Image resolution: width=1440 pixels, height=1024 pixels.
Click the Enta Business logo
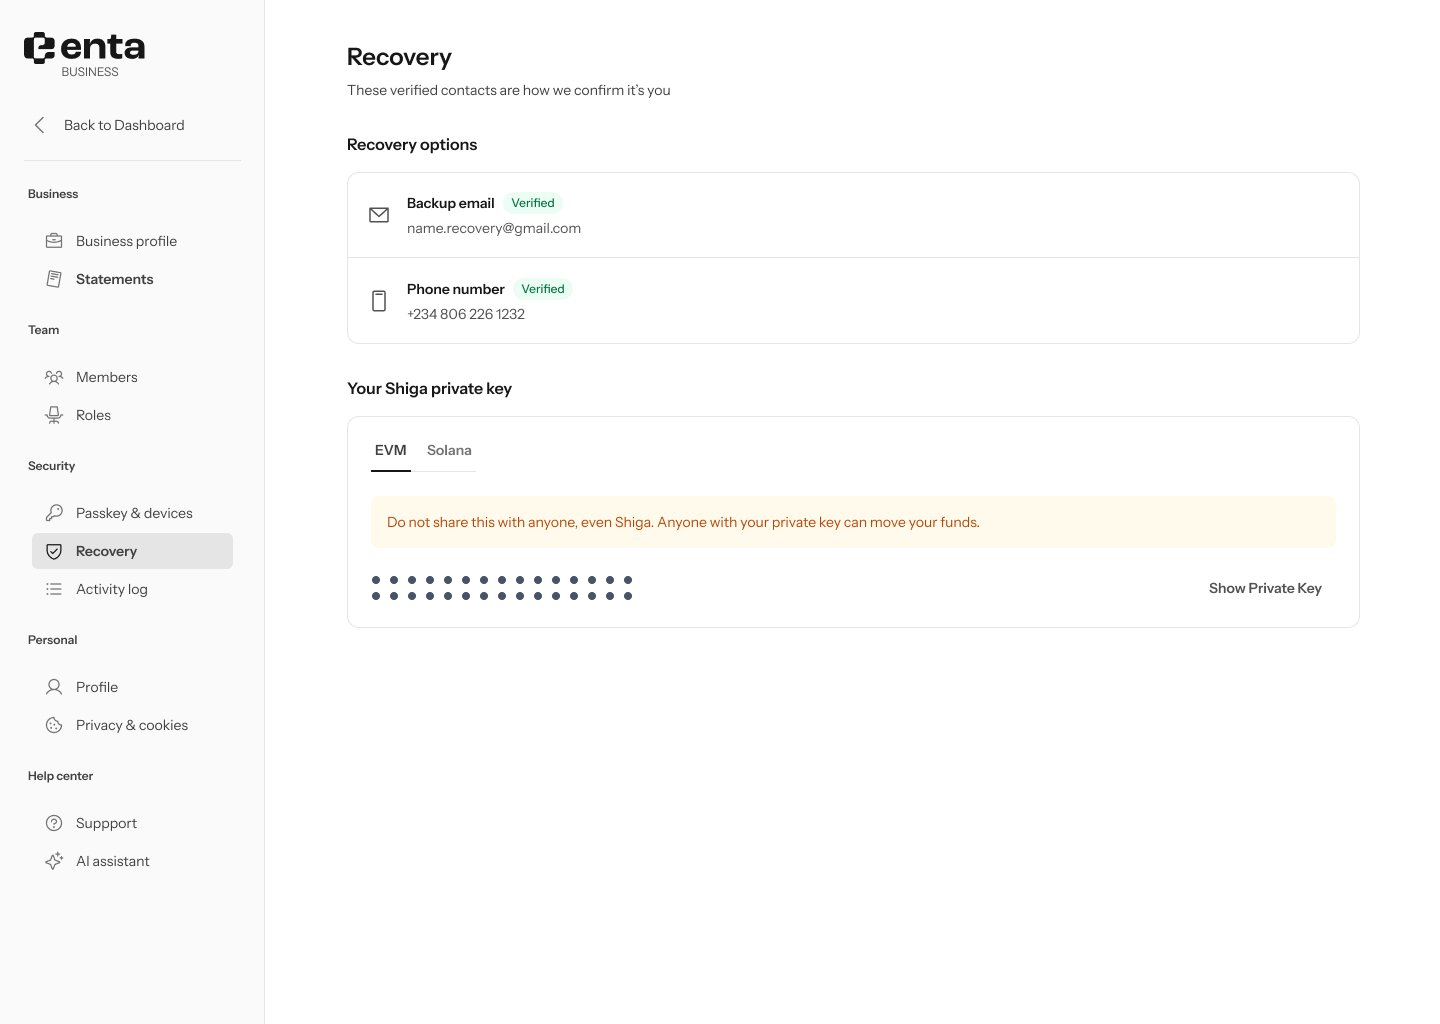tap(85, 54)
